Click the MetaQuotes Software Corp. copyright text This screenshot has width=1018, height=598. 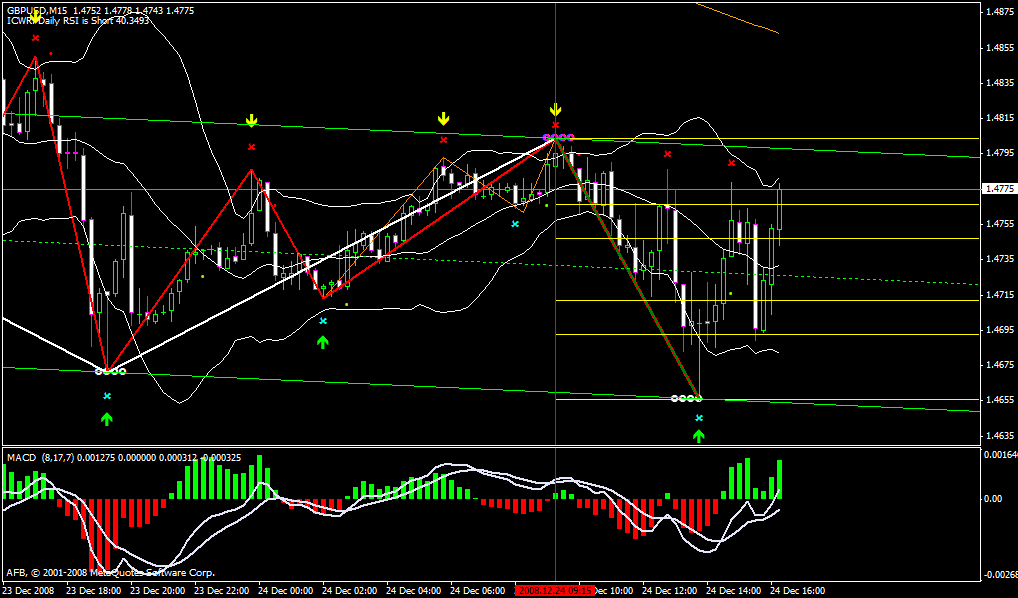110,573
